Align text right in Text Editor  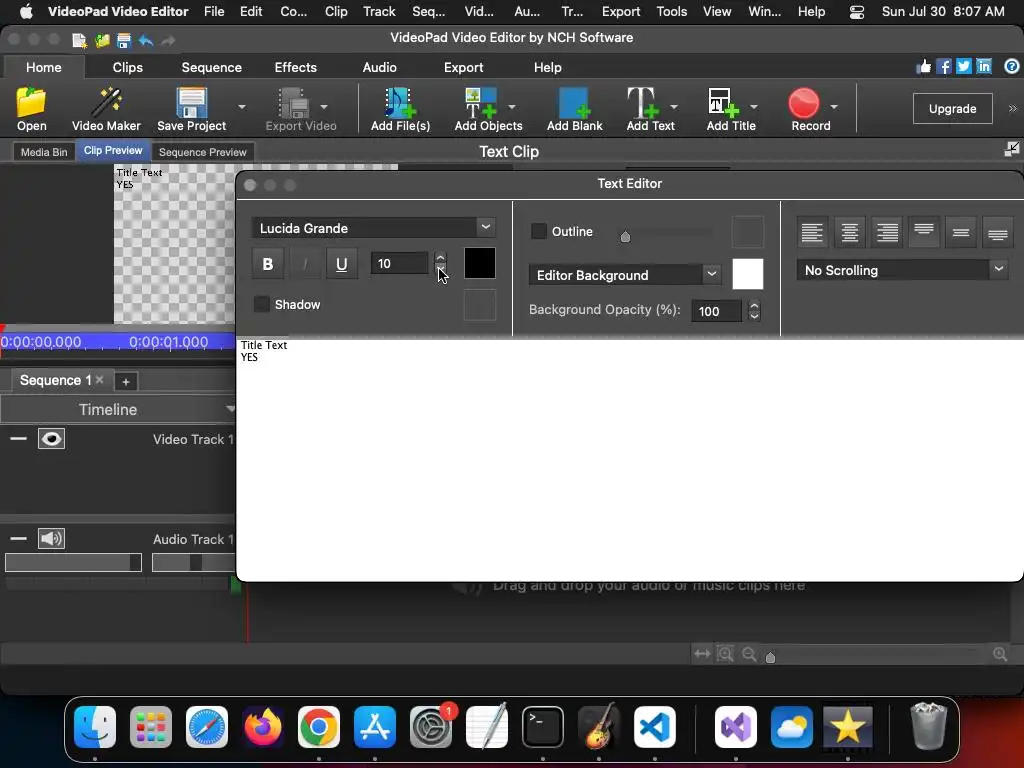click(887, 232)
